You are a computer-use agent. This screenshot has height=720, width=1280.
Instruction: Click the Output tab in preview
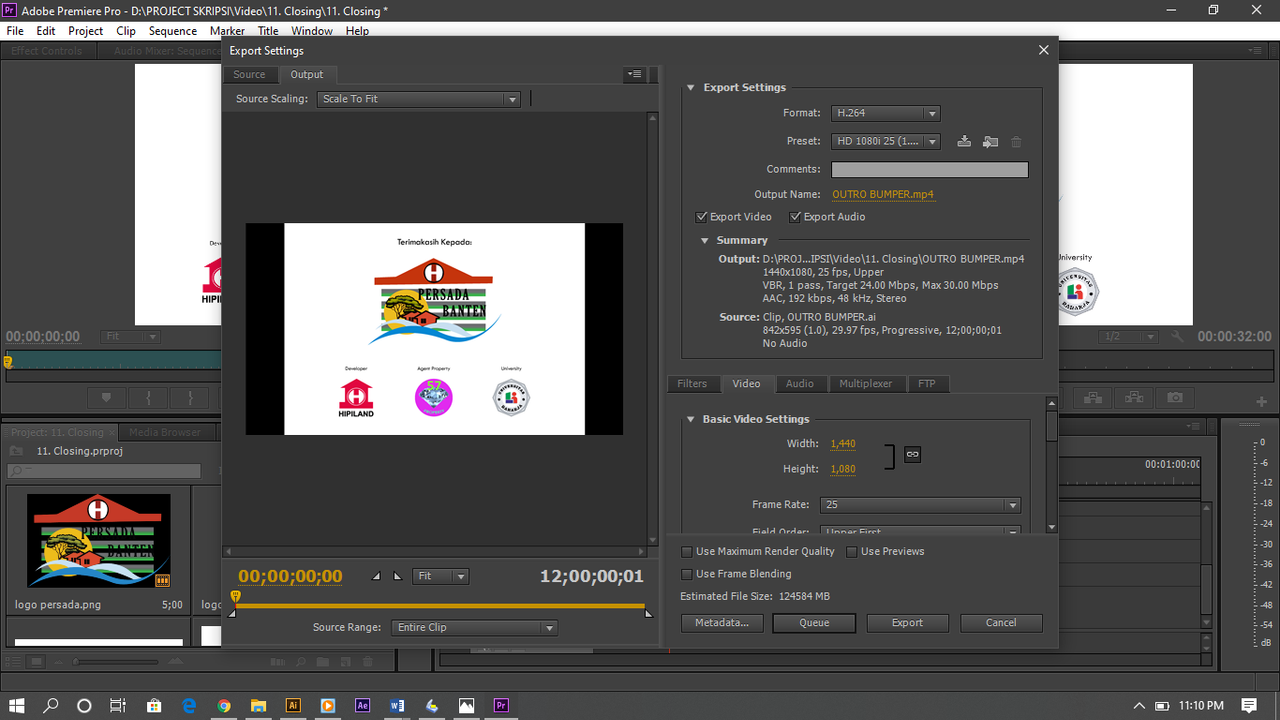(307, 75)
